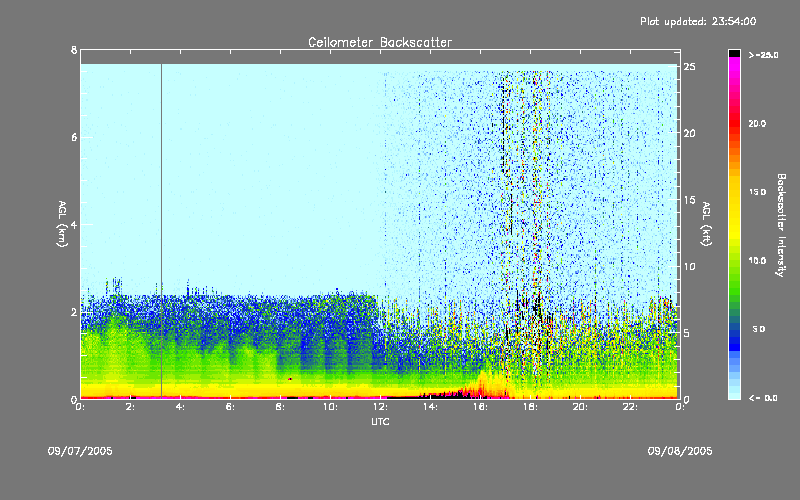The width and height of the screenshot is (800, 500).
Task: Click the start date '09/07/2005' label
Action: 80,451
